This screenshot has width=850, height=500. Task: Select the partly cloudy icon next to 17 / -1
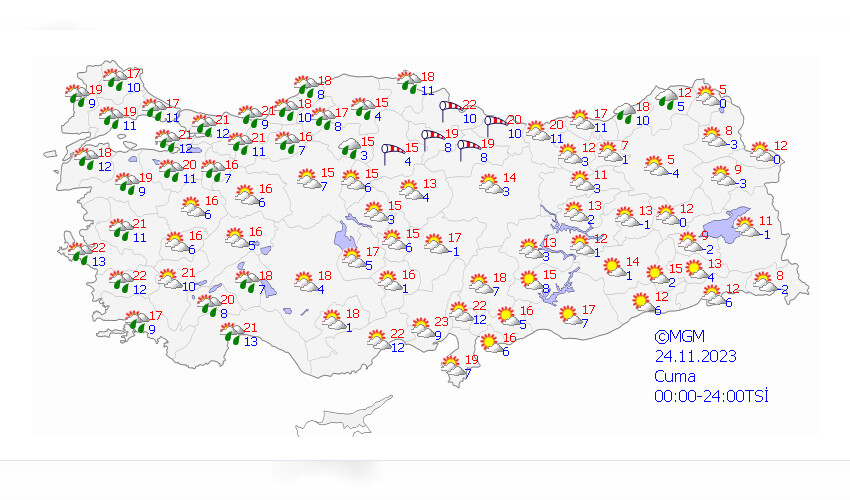436,244
